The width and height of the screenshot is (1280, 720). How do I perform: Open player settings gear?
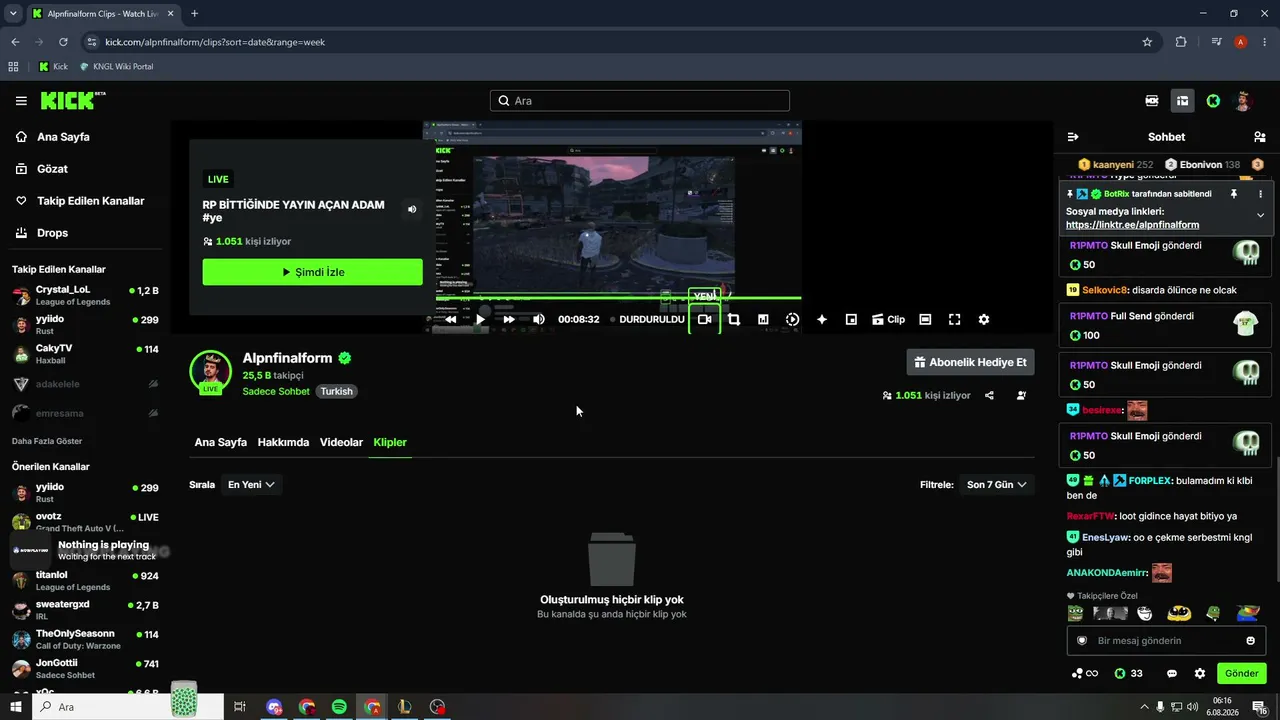pyautogui.click(x=984, y=319)
